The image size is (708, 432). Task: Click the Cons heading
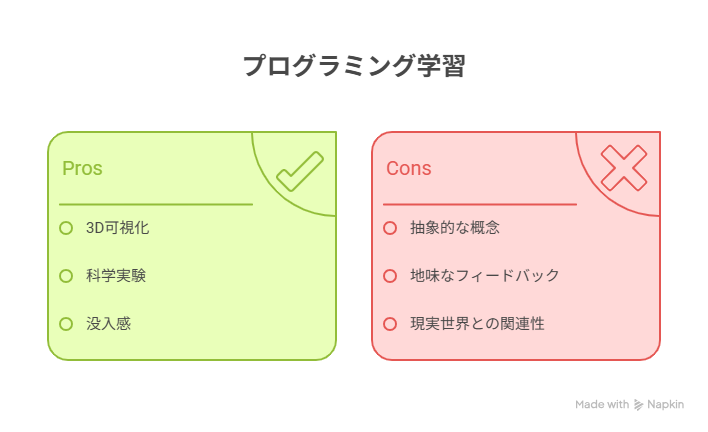[409, 168]
